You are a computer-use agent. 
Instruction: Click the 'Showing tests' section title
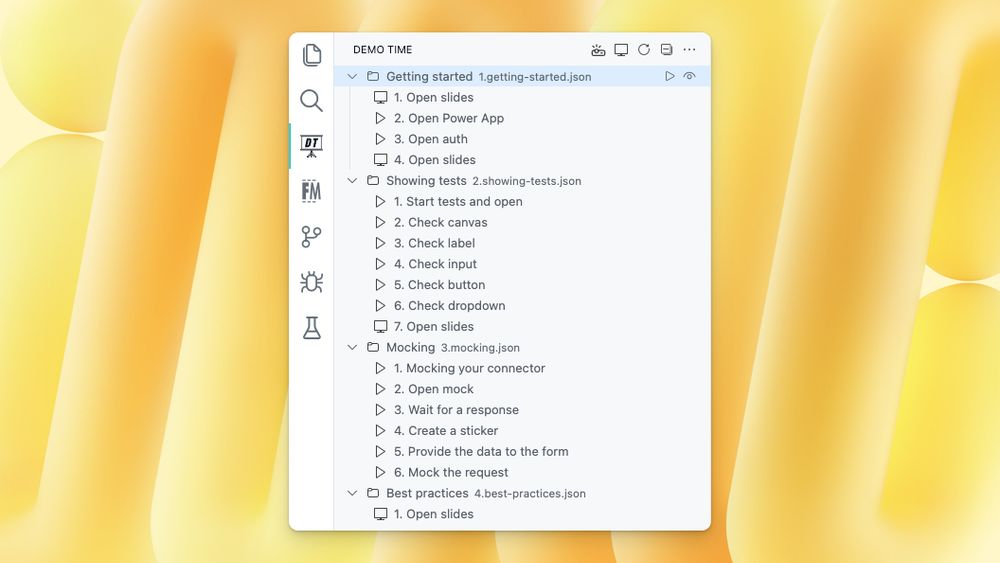click(x=426, y=180)
